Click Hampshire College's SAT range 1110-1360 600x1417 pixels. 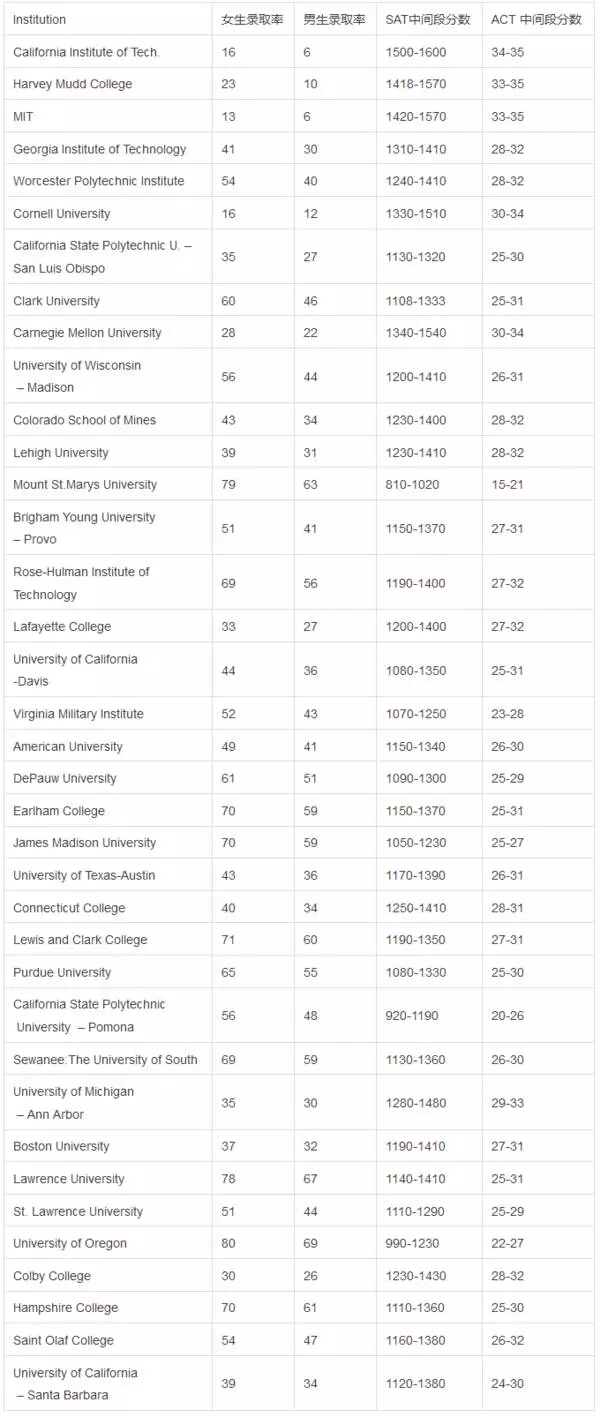tap(416, 1308)
